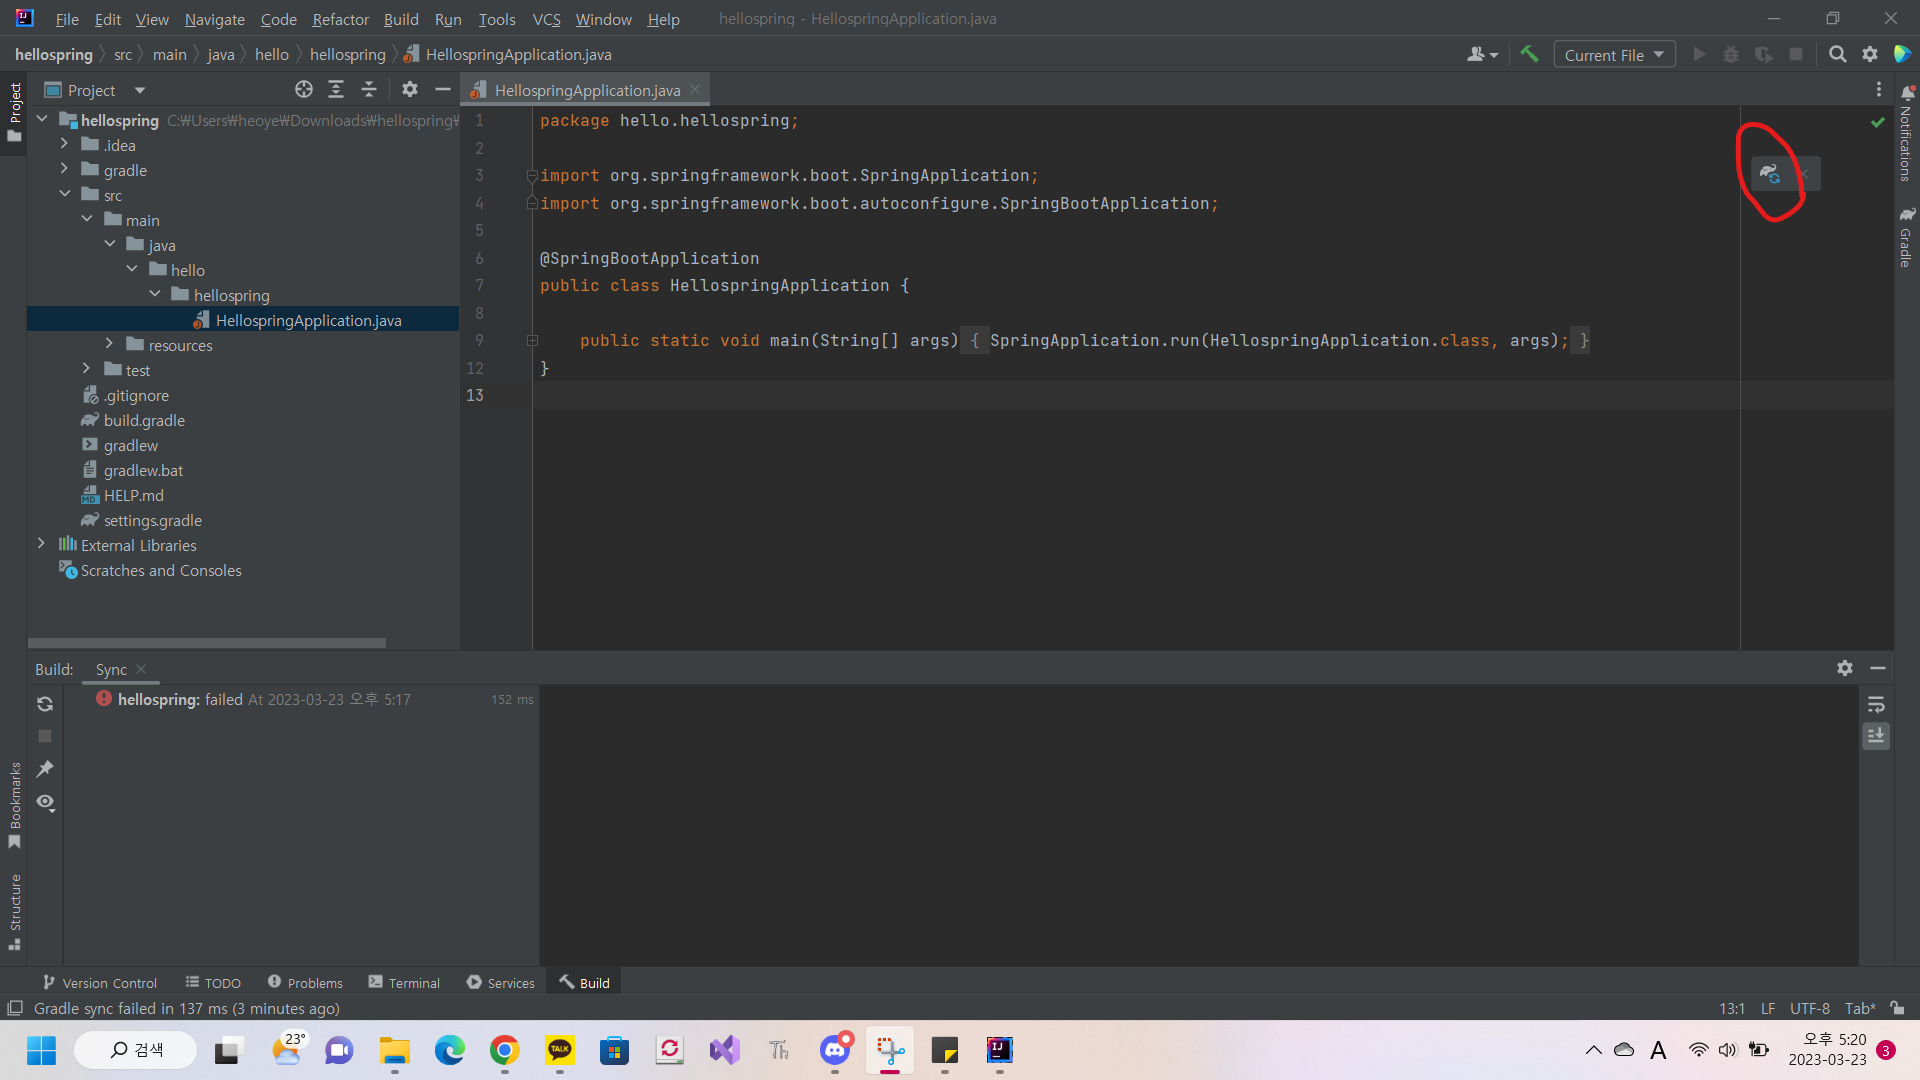Click the Build Project hammer icon
This screenshot has width=1920, height=1080.
click(x=1529, y=54)
